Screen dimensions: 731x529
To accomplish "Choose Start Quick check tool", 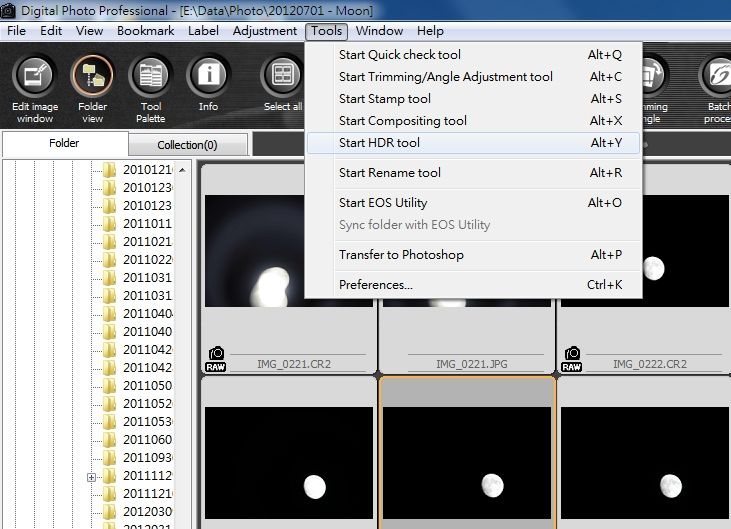I will [474, 55].
